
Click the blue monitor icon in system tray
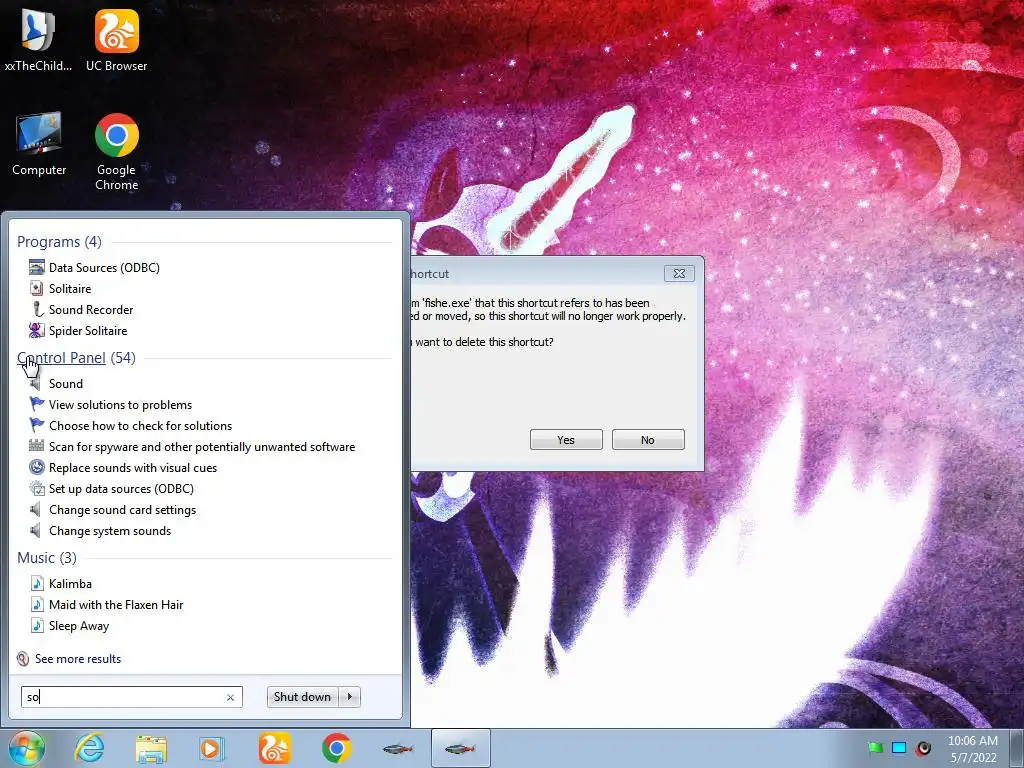pyautogui.click(x=899, y=748)
